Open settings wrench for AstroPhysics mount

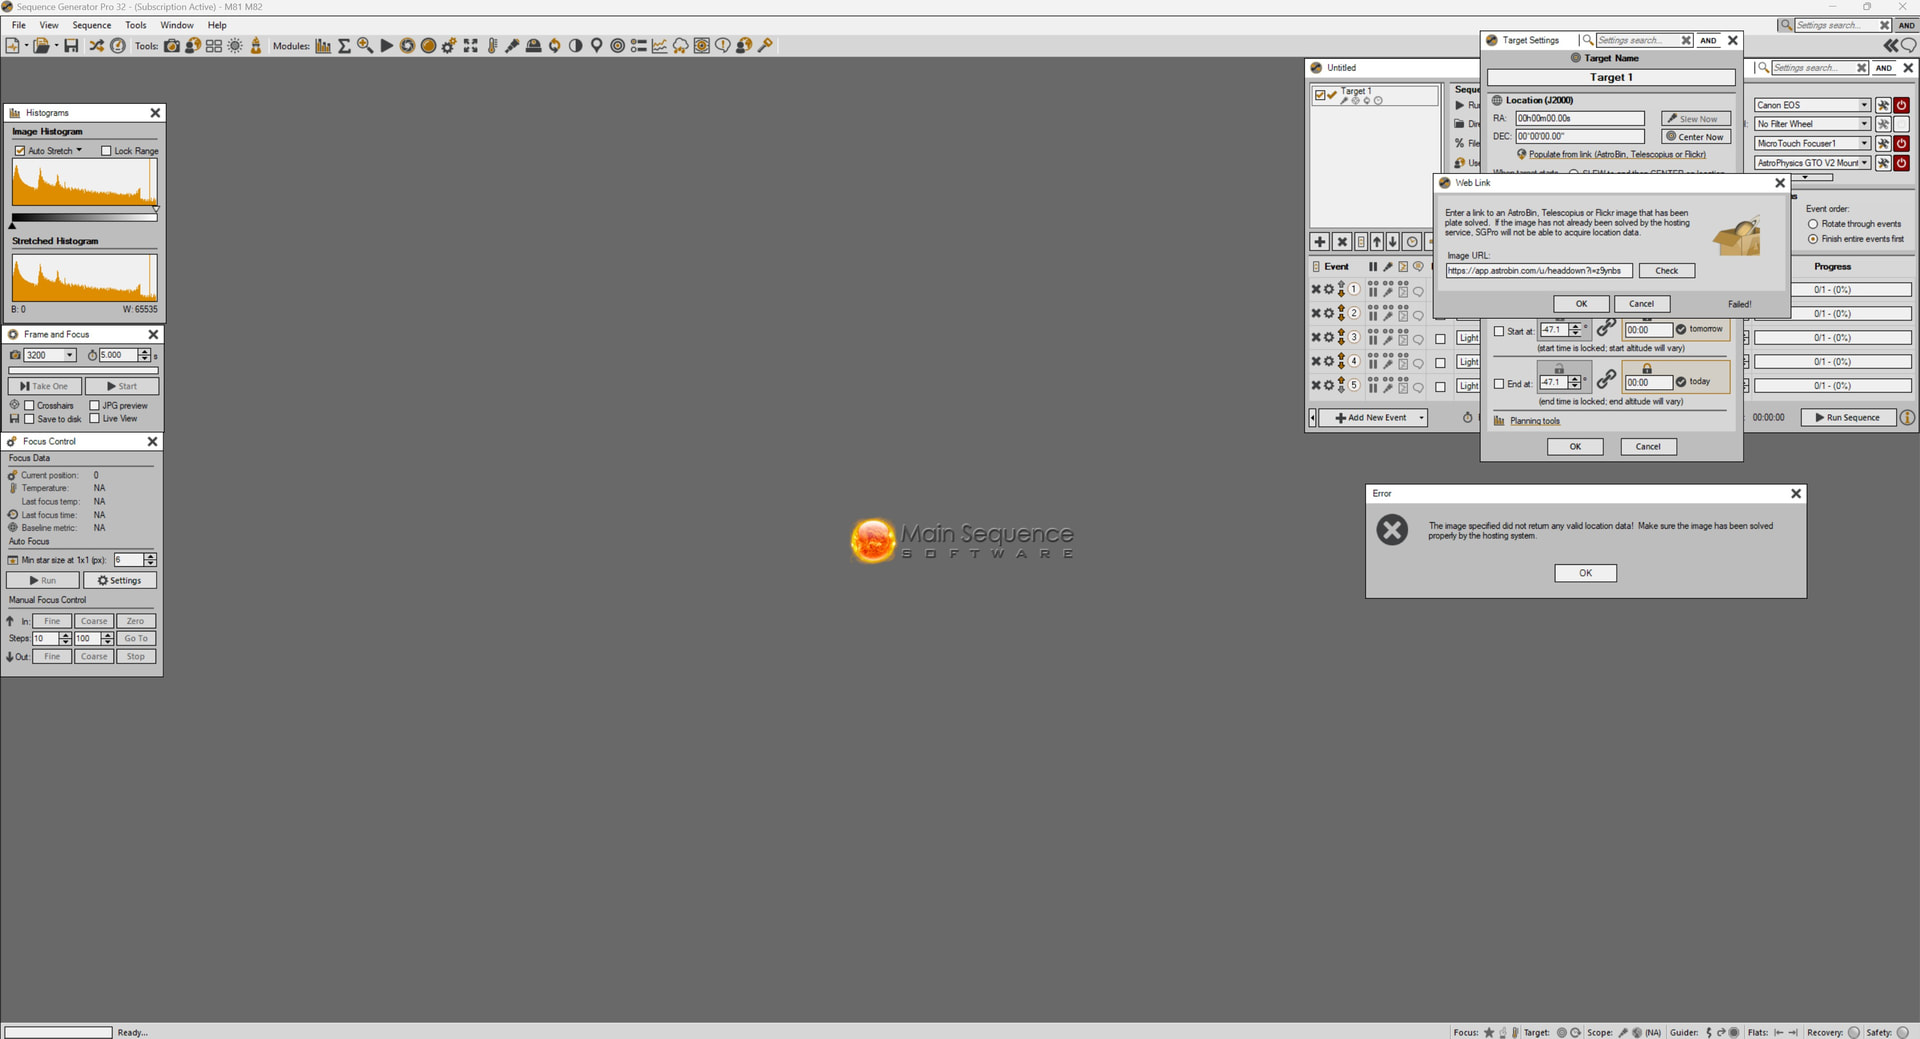(1883, 163)
